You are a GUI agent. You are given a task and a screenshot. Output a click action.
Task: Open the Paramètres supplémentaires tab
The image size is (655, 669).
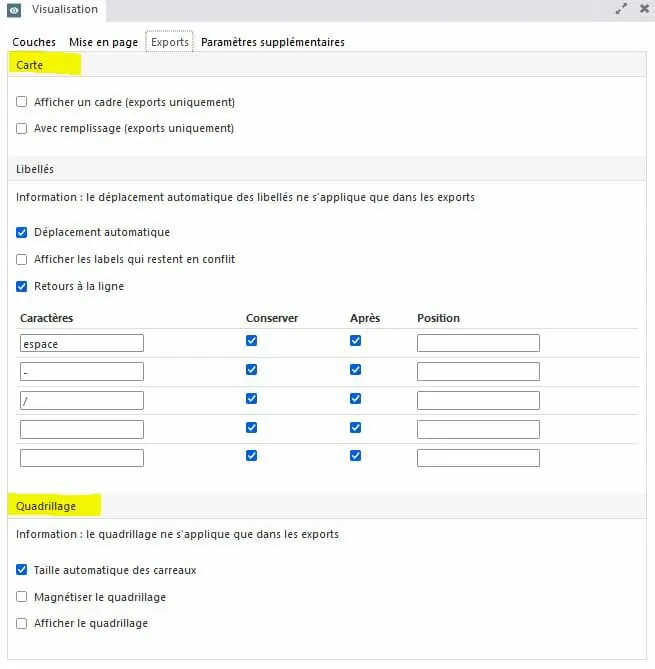point(273,42)
